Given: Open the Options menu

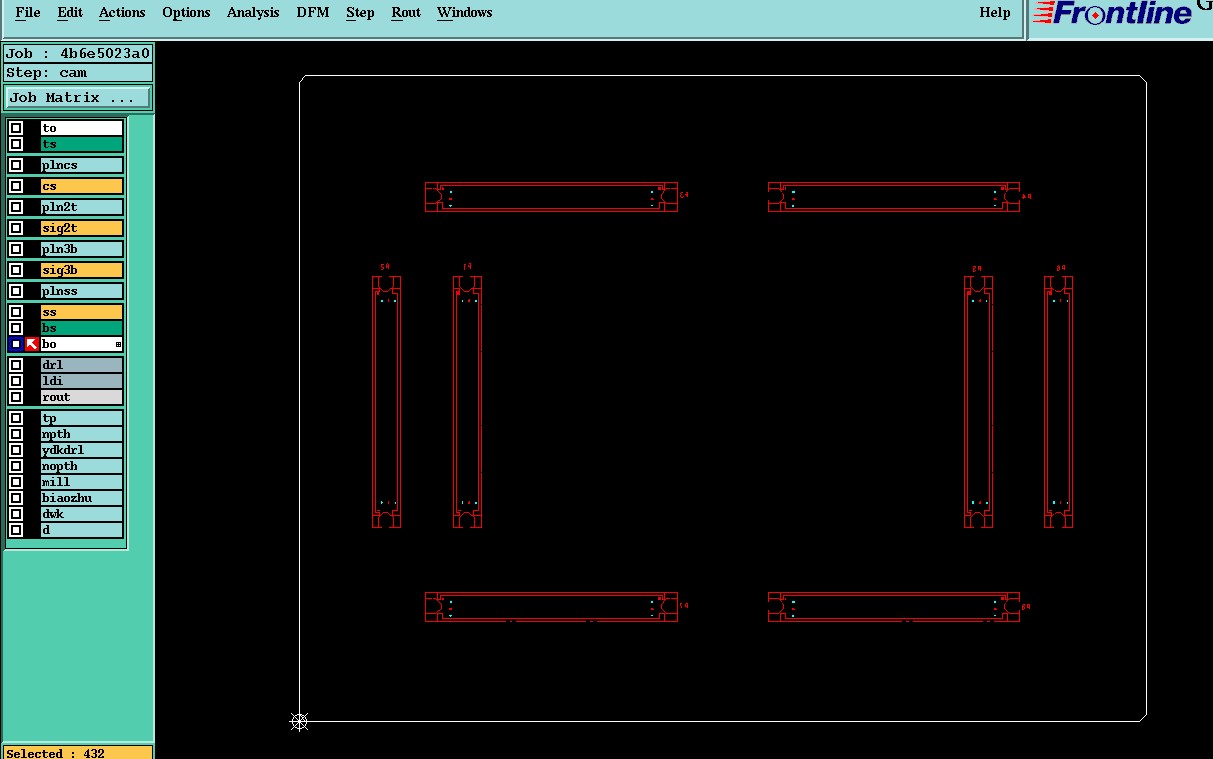Looking at the screenshot, I should pos(186,13).
